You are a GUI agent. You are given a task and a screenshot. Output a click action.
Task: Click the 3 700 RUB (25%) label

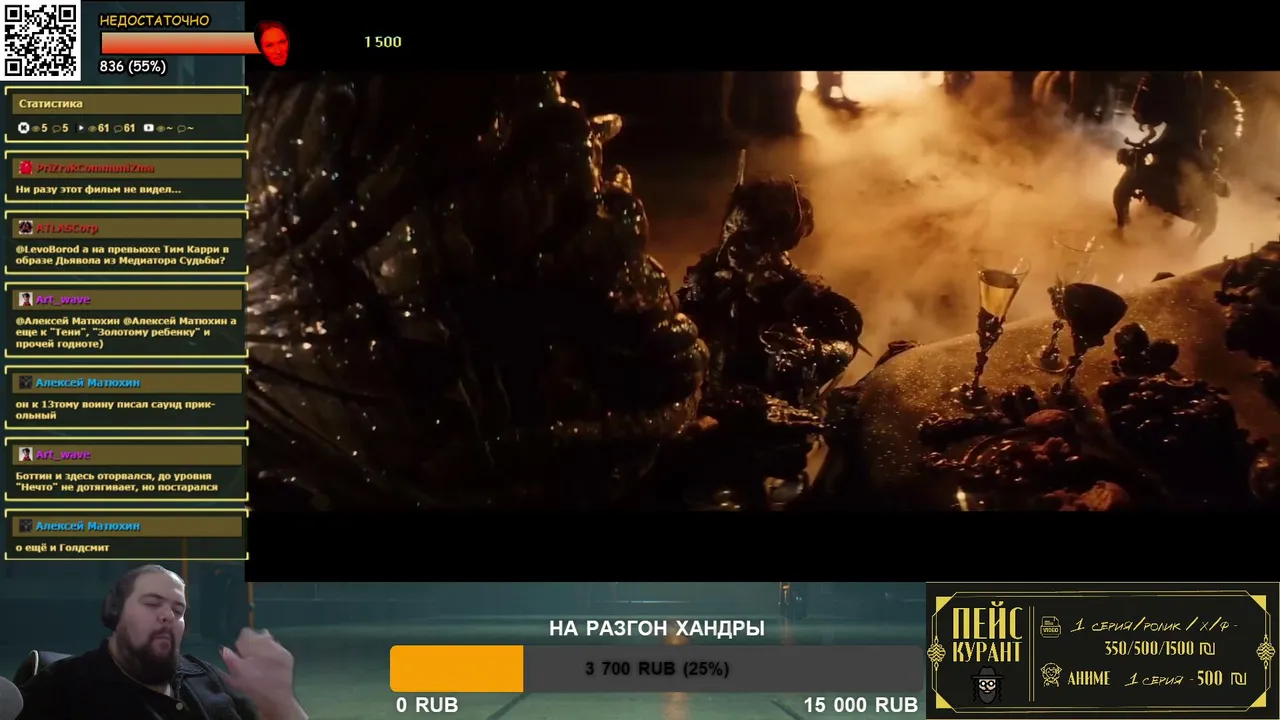click(x=657, y=669)
